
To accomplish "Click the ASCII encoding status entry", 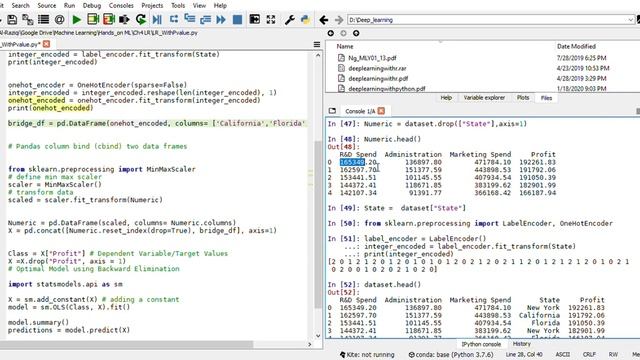I will coord(562,355).
